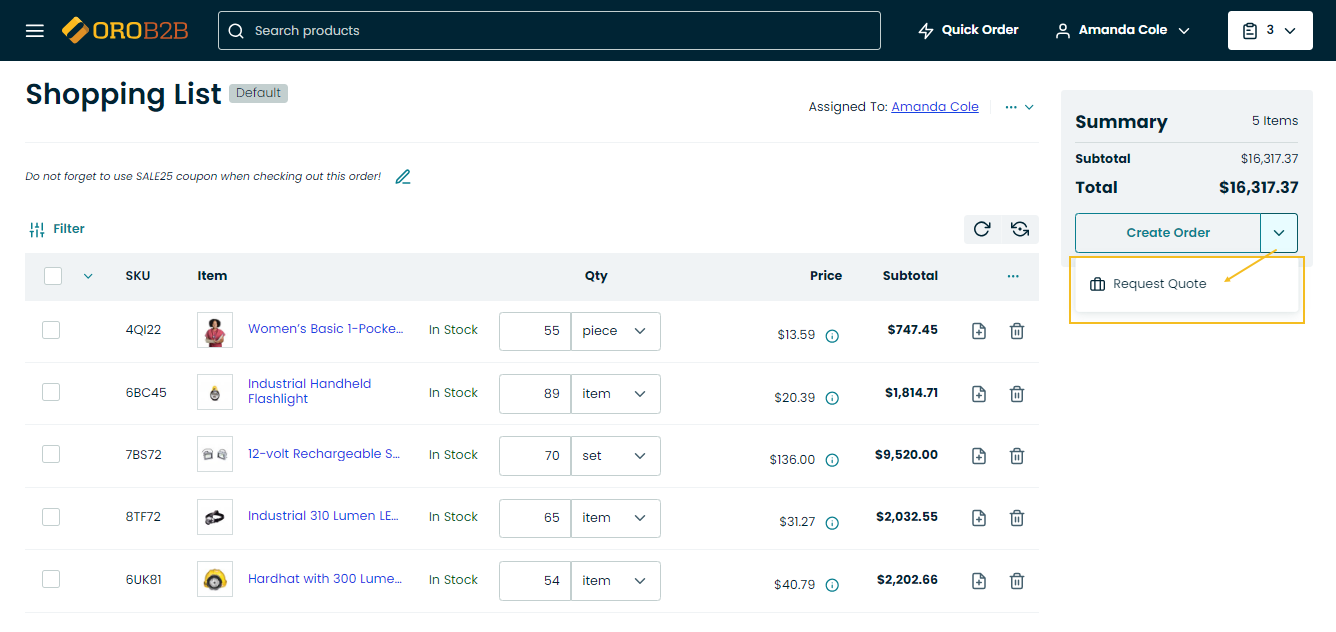Delete the Industrial Handheld Flashlight row
The height and width of the screenshot is (632, 1336).
pos(1017,394)
